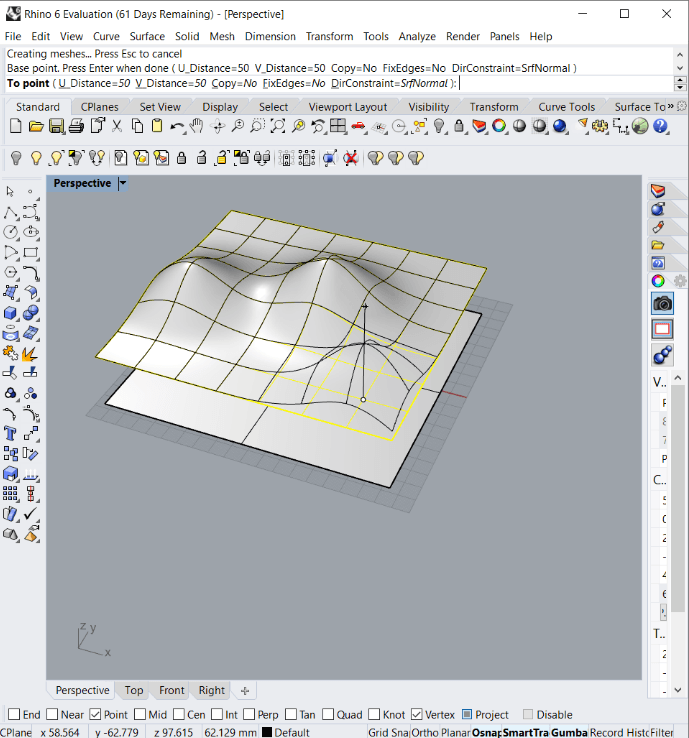Click the Default layer color swatch

267,733
